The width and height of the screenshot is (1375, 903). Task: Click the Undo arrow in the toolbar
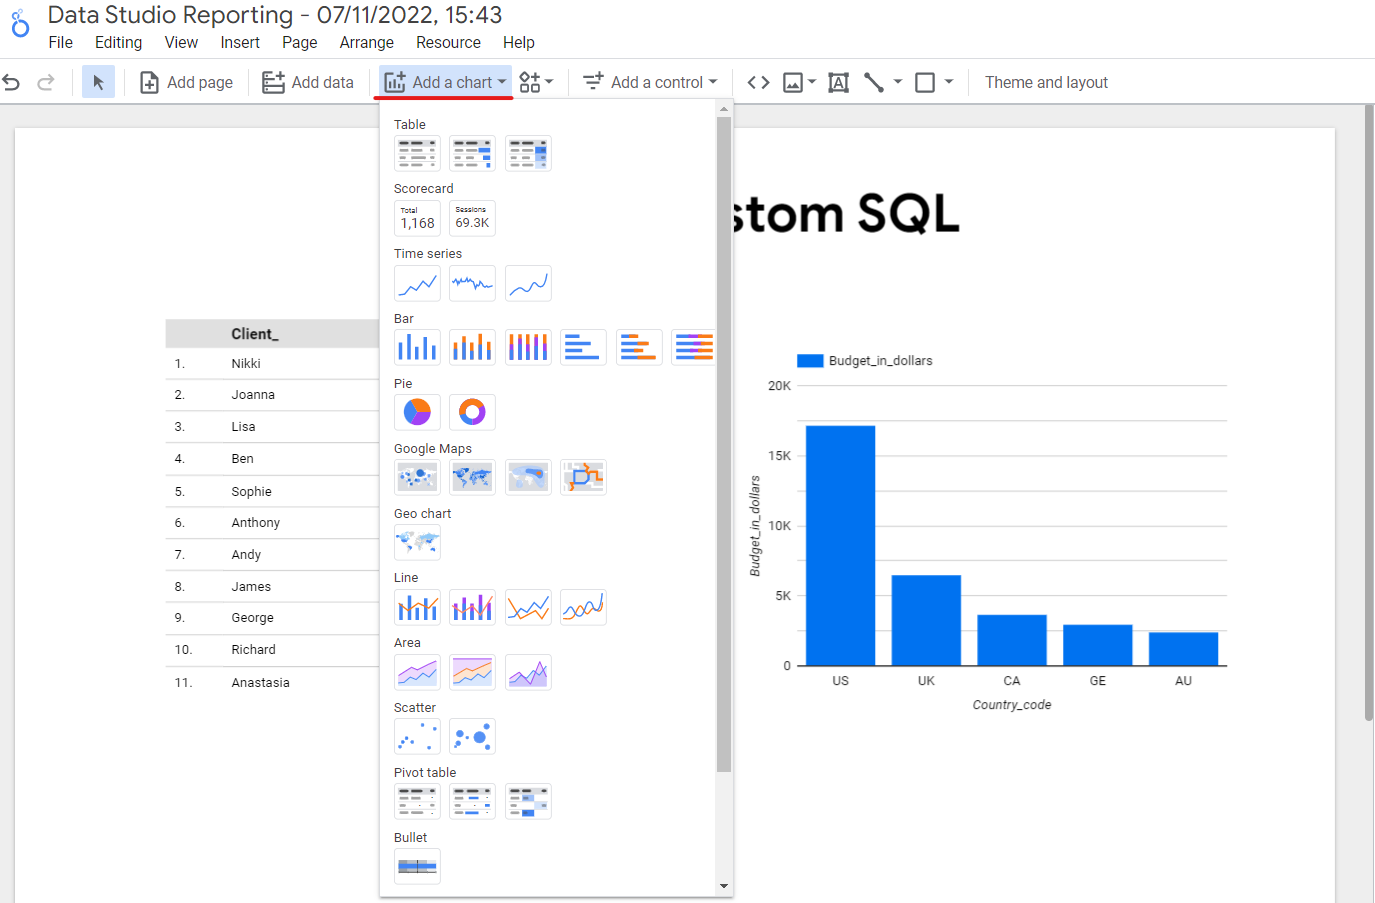pyautogui.click(x=11, y=82)
